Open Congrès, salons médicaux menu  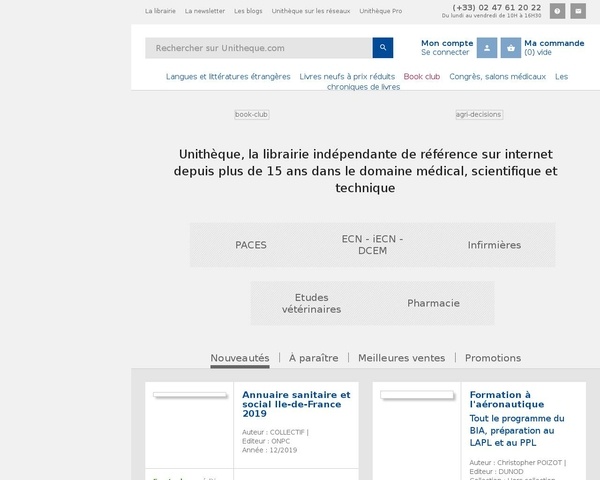pyautogui.click(x=497, y=77)
